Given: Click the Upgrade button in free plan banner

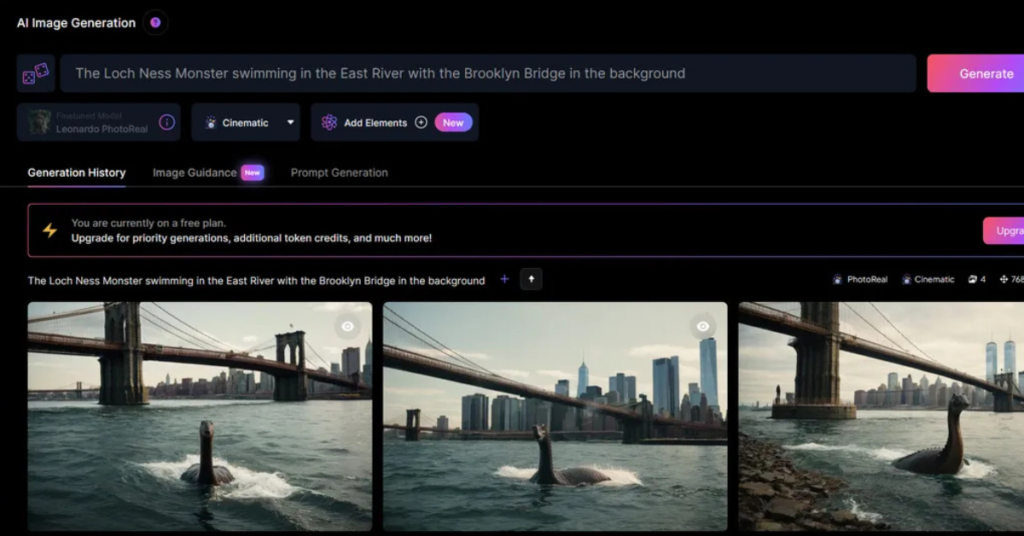Looking at the screenshot, I should click(x=1004, y=230).
